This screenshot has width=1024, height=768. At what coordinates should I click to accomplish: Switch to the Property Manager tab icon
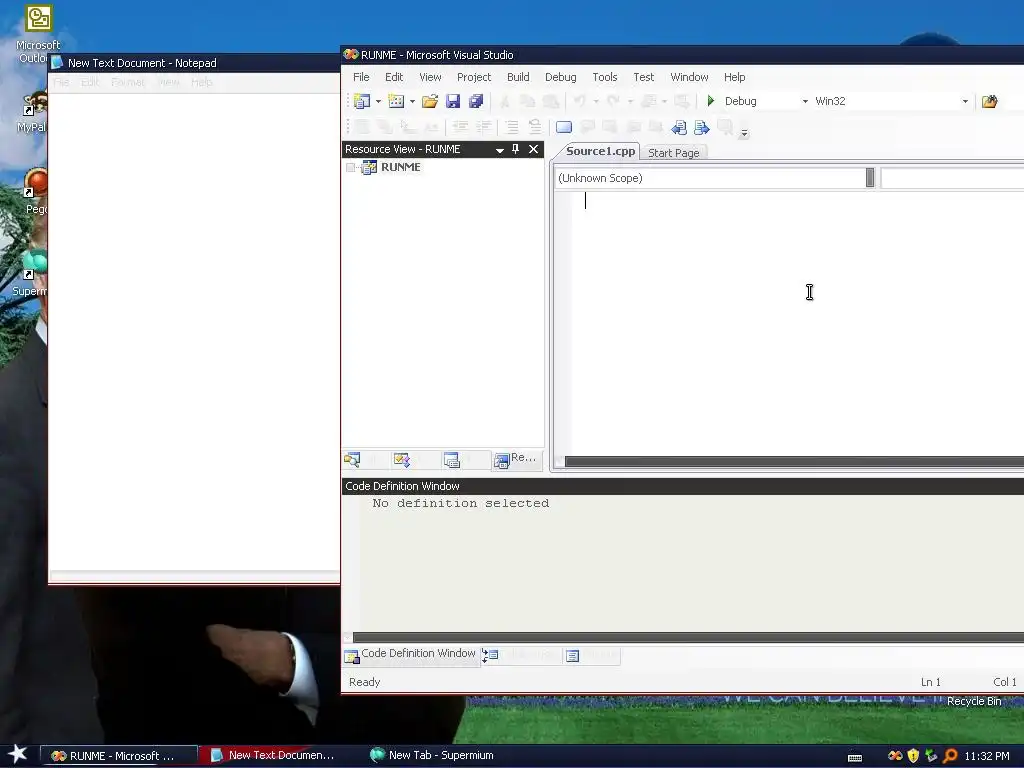(x=451, y=460)
